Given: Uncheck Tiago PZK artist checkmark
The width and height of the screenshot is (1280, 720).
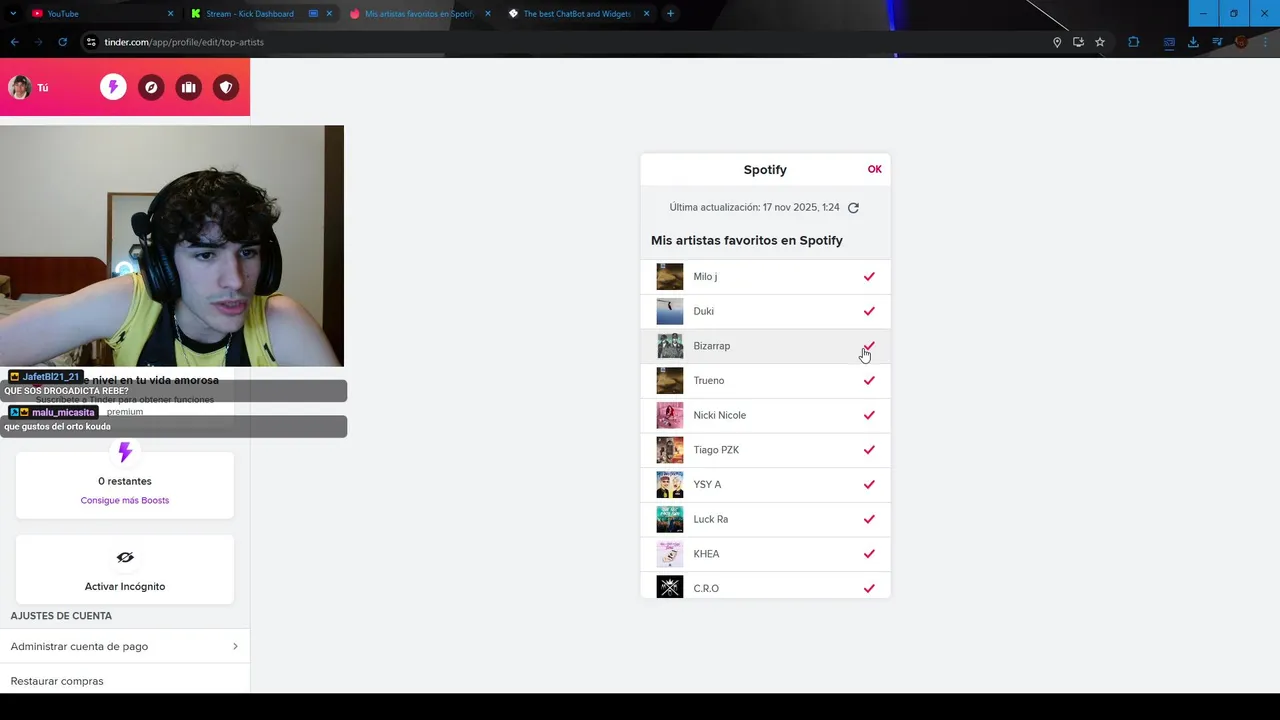Looking at the screenshot, I should click(x=869, y=450).
